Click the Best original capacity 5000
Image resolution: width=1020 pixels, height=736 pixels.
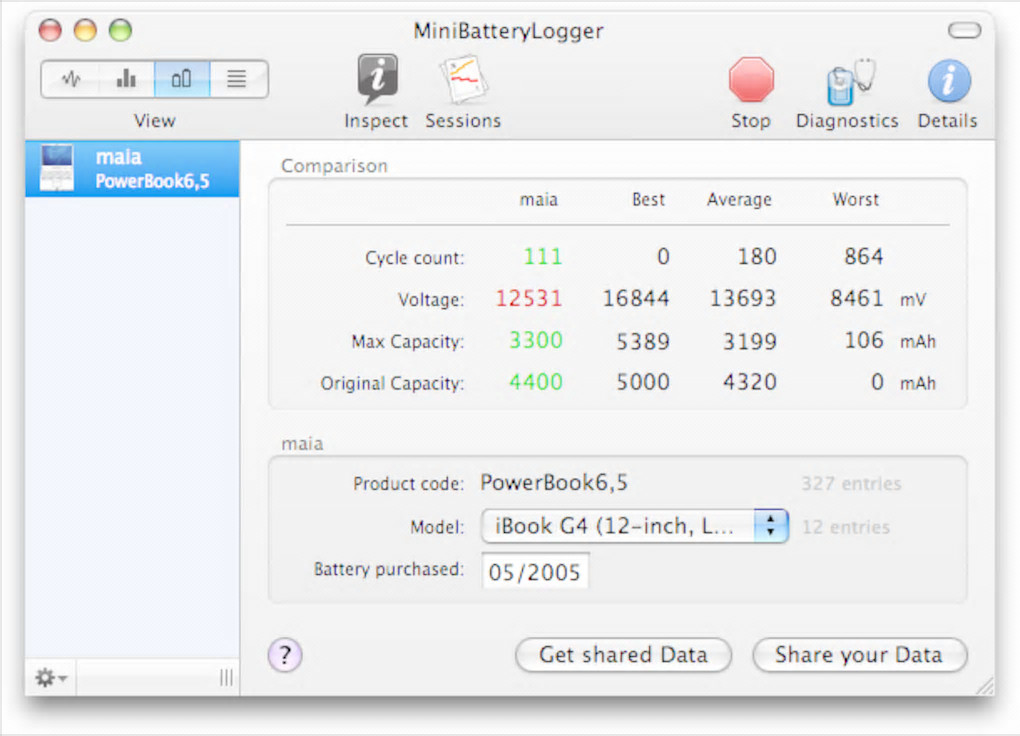[643, 382]
